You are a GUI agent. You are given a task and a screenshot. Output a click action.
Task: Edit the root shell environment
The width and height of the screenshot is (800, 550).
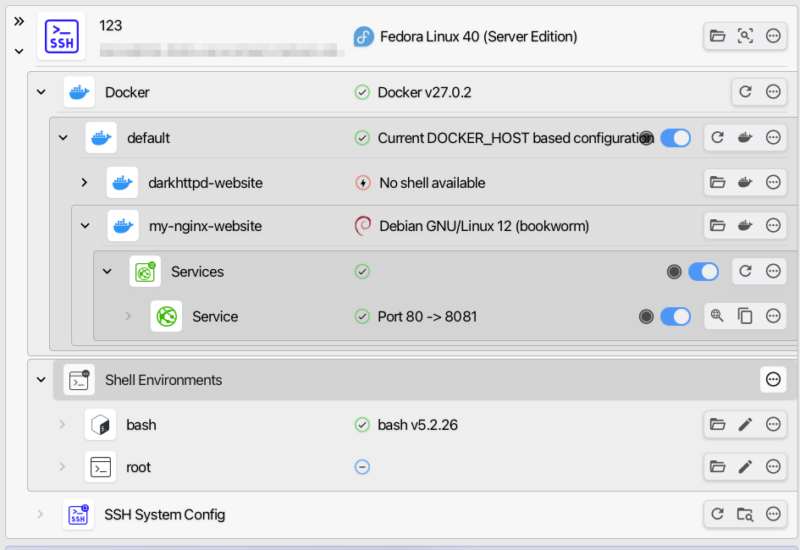pos(745,466)
